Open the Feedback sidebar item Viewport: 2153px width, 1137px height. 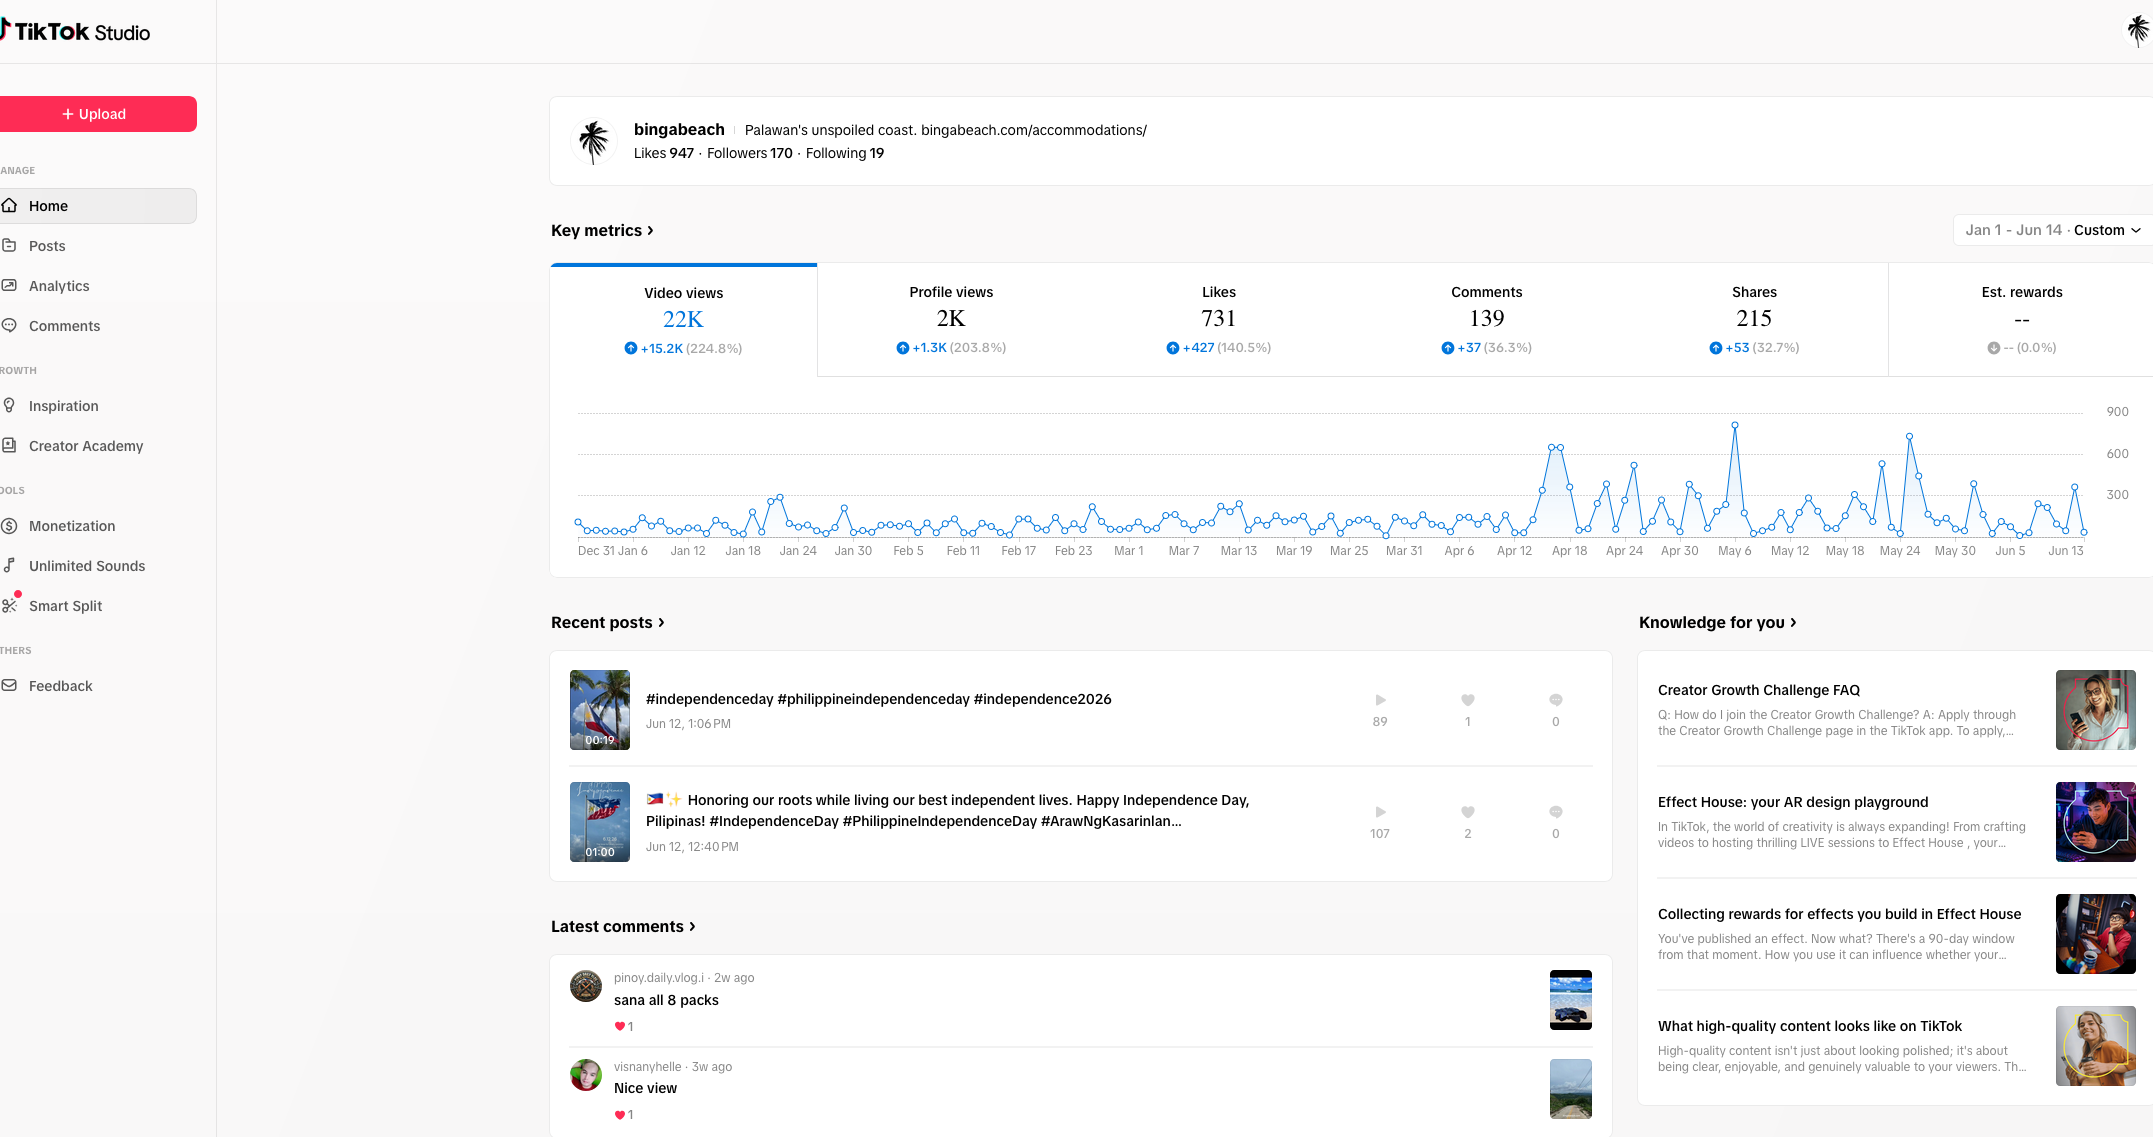click(97, 686)
